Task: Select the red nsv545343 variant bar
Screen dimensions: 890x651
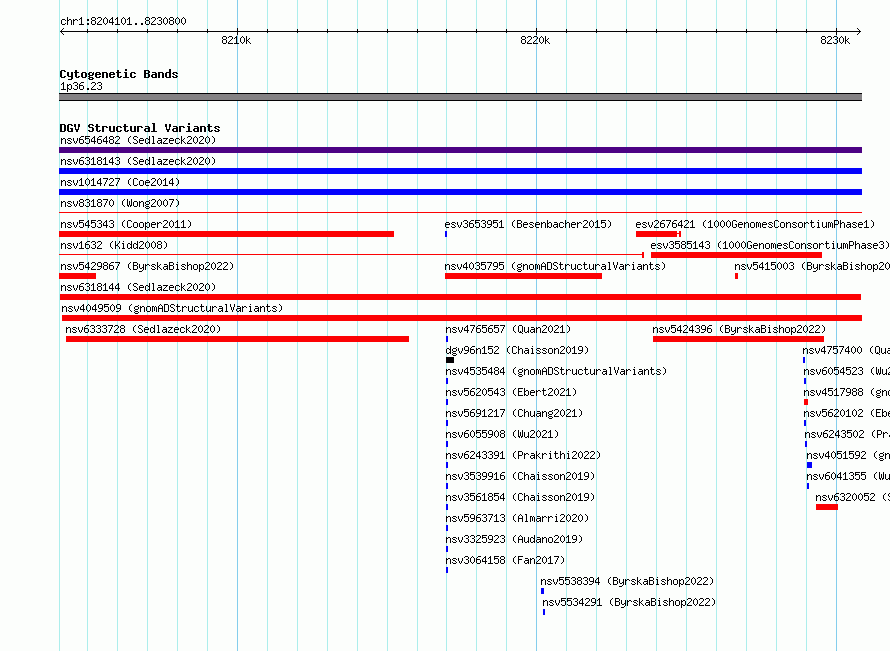Action: [x=226, y=234]
